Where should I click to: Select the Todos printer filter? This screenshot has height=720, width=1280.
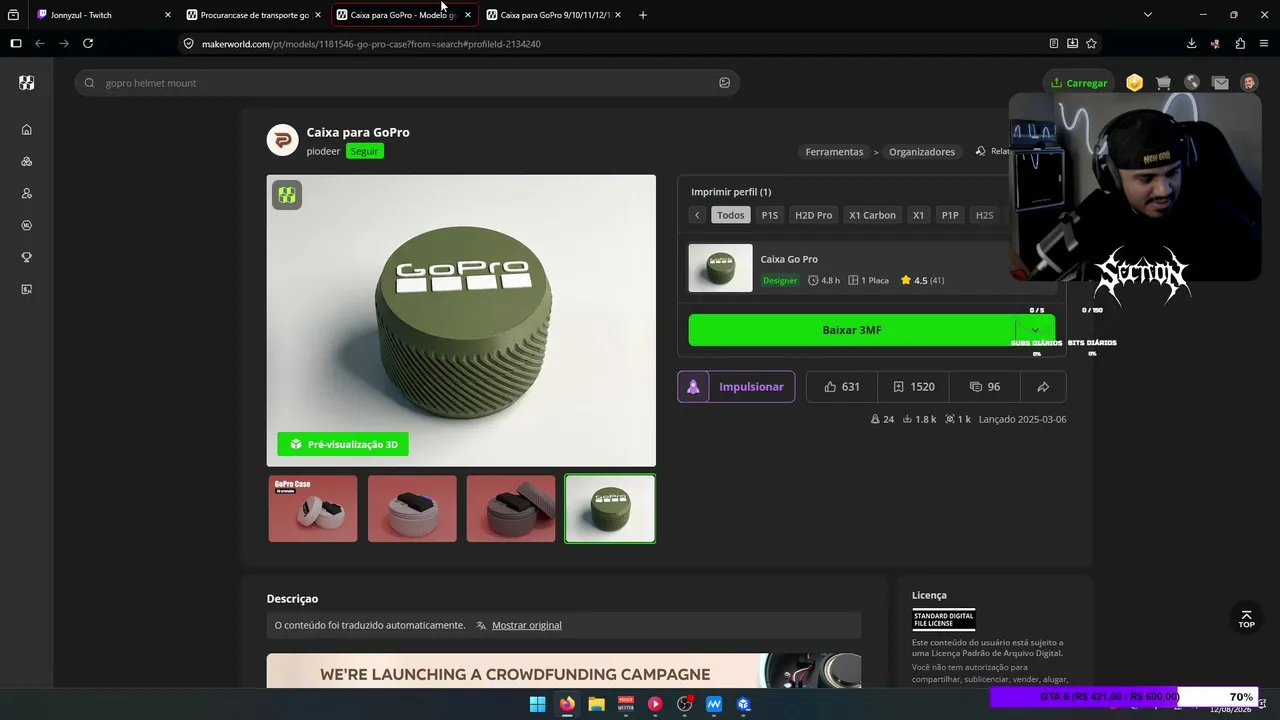click(731, 215)
